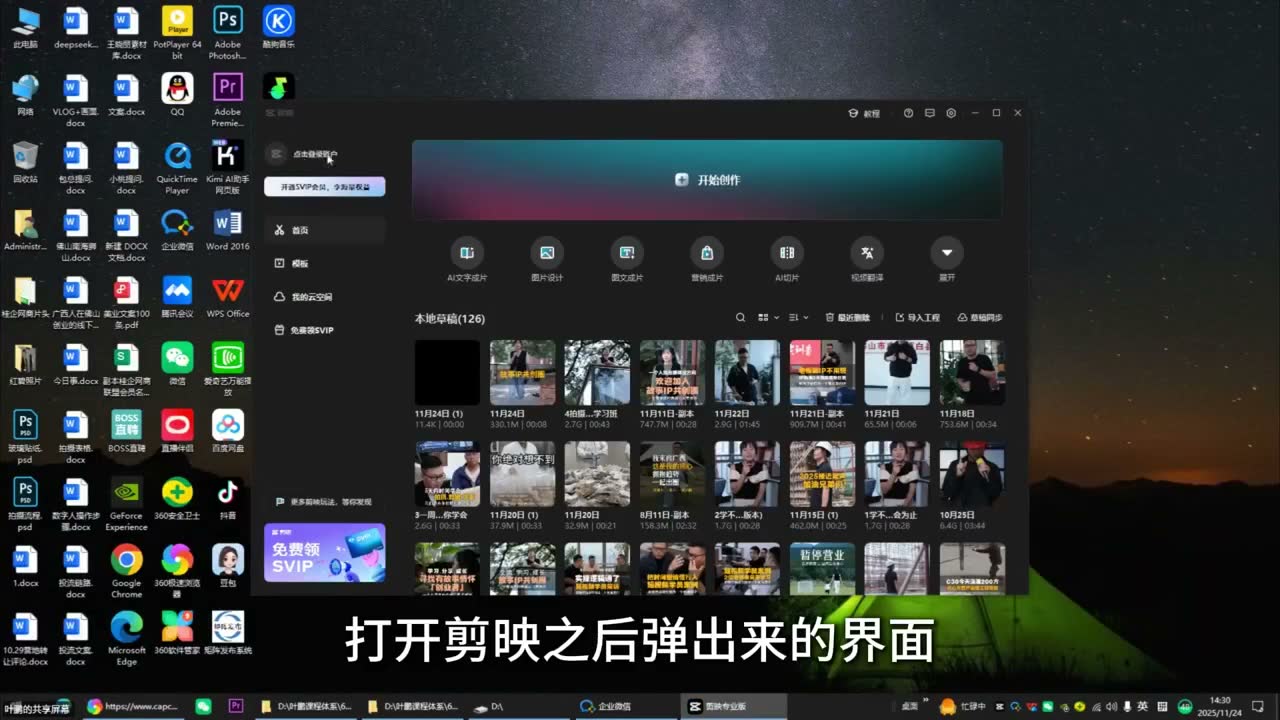Open GeForce Experience desktop icon
1280x720 pixels.
tap(126, 505)
